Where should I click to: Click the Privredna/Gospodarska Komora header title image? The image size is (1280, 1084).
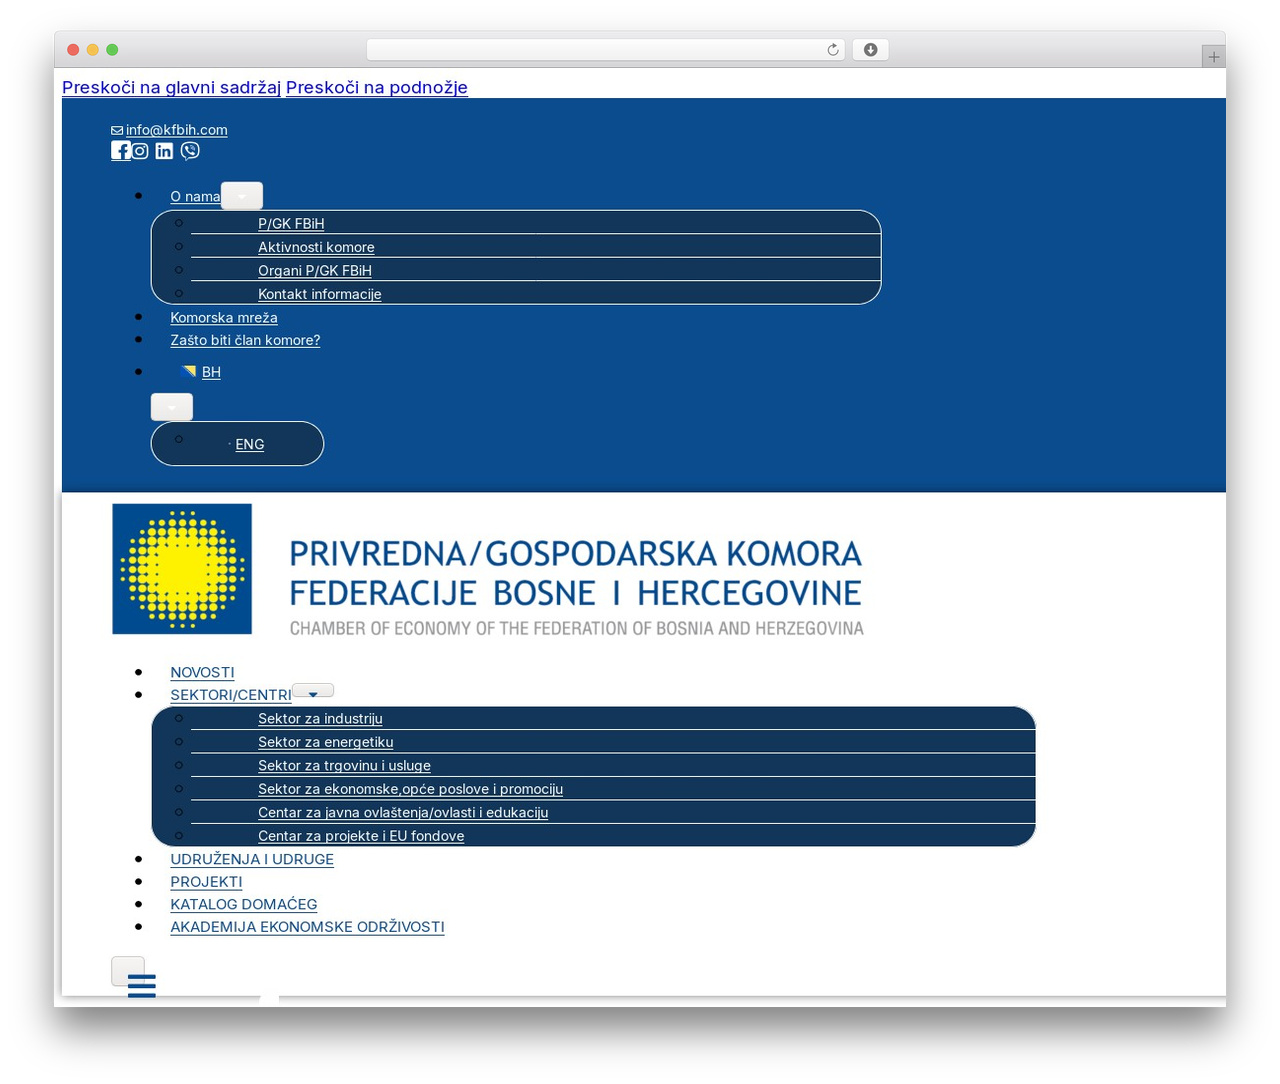click(x=576, y=587)
